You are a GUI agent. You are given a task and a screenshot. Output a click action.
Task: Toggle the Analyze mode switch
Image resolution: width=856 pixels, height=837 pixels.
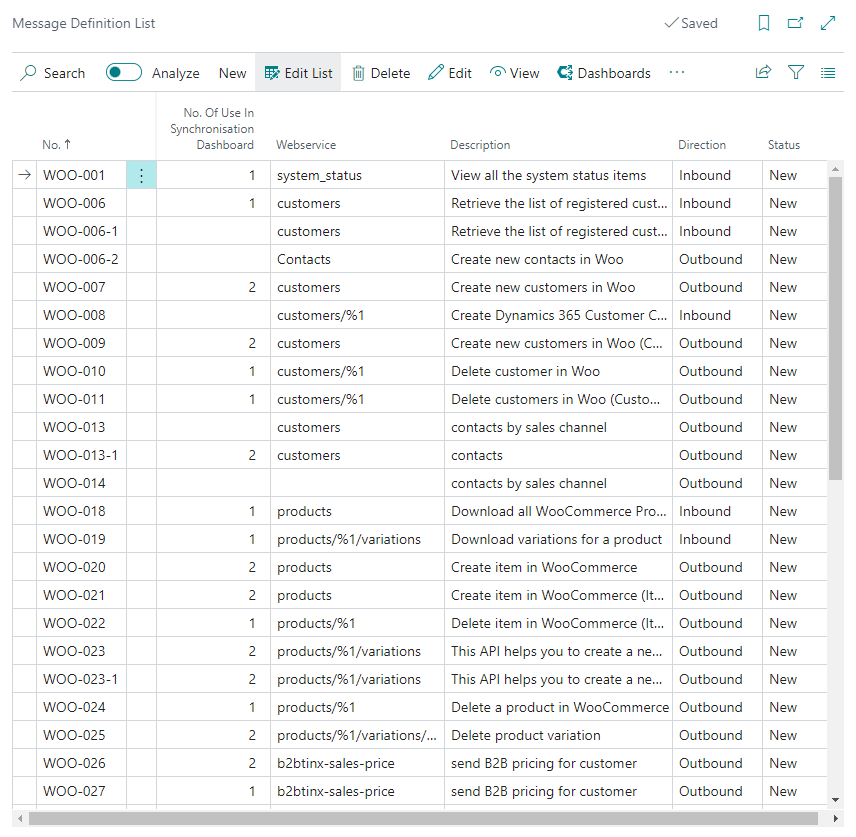coord(124,73)
